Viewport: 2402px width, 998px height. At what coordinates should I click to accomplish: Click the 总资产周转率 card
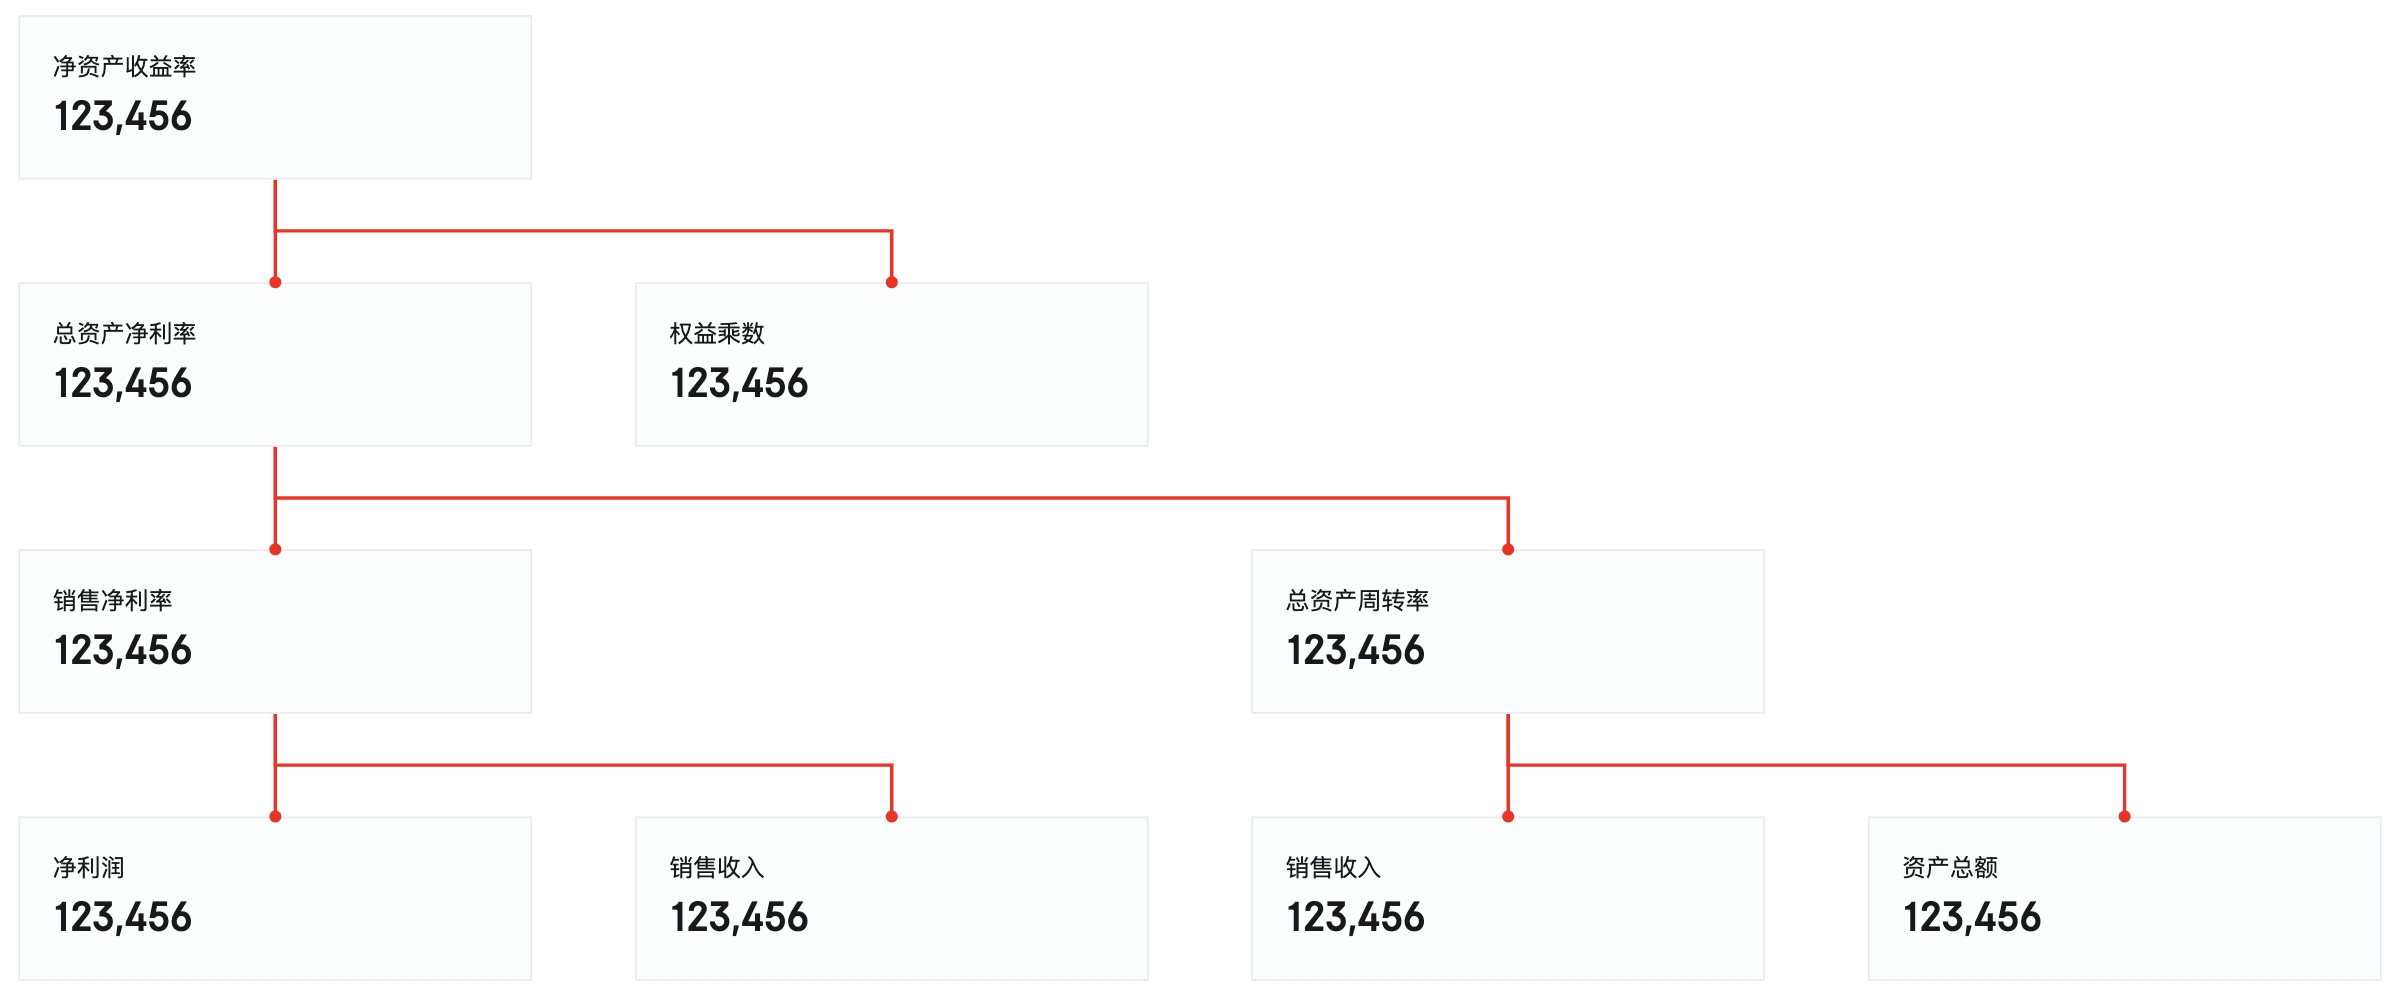[x=1507, y=631]
